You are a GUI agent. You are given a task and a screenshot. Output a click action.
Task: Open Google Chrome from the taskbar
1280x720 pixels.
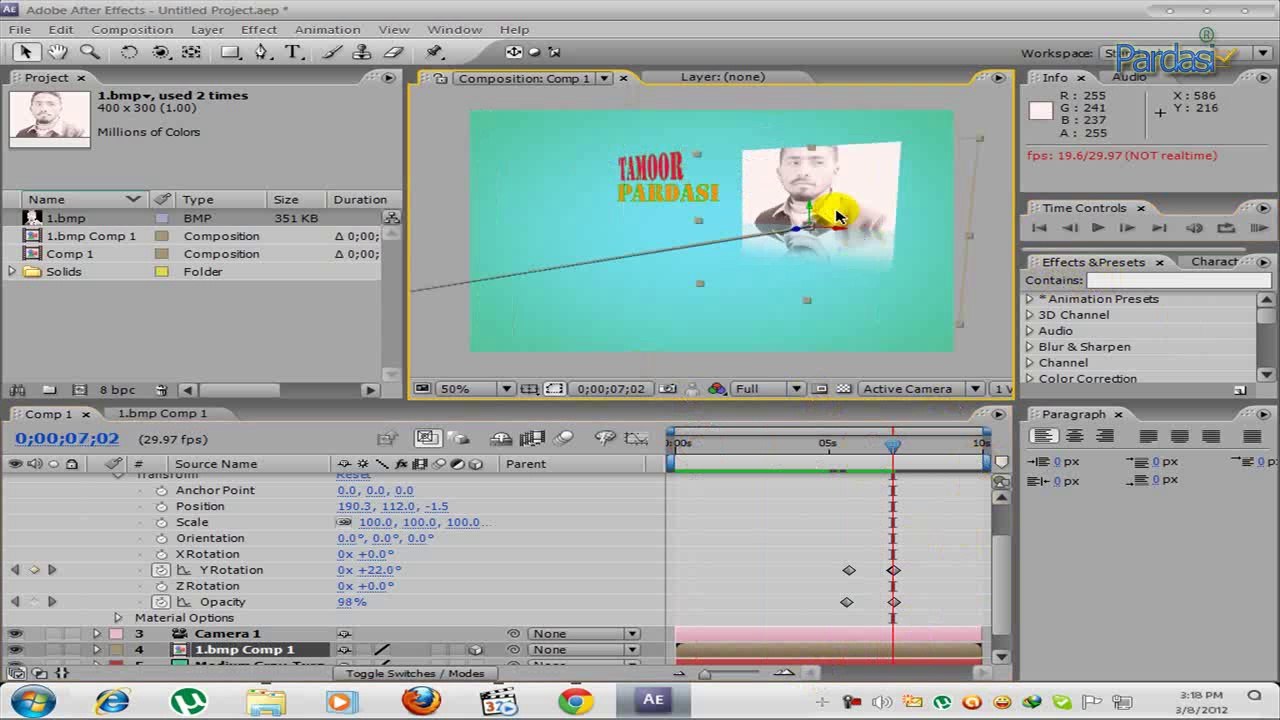pyautogui.click(x=575, y=701)
